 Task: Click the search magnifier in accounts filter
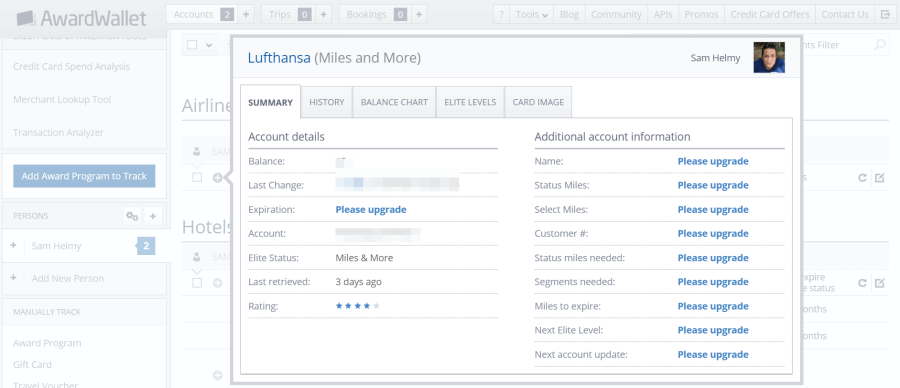pyautogui.click(x=879, y=45)
